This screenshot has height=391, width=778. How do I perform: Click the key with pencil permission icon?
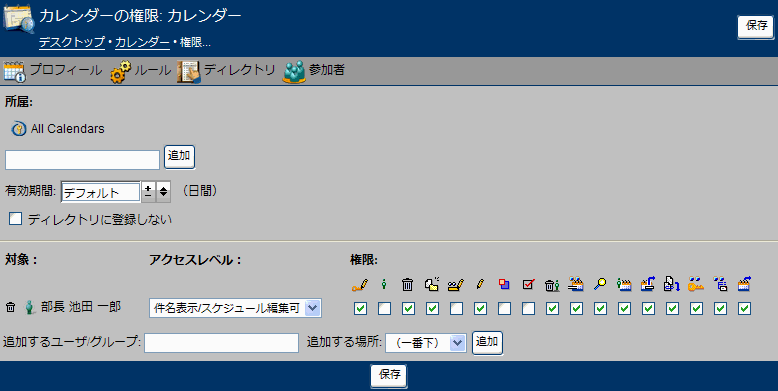pyautogui.click(x=360, y=285)
